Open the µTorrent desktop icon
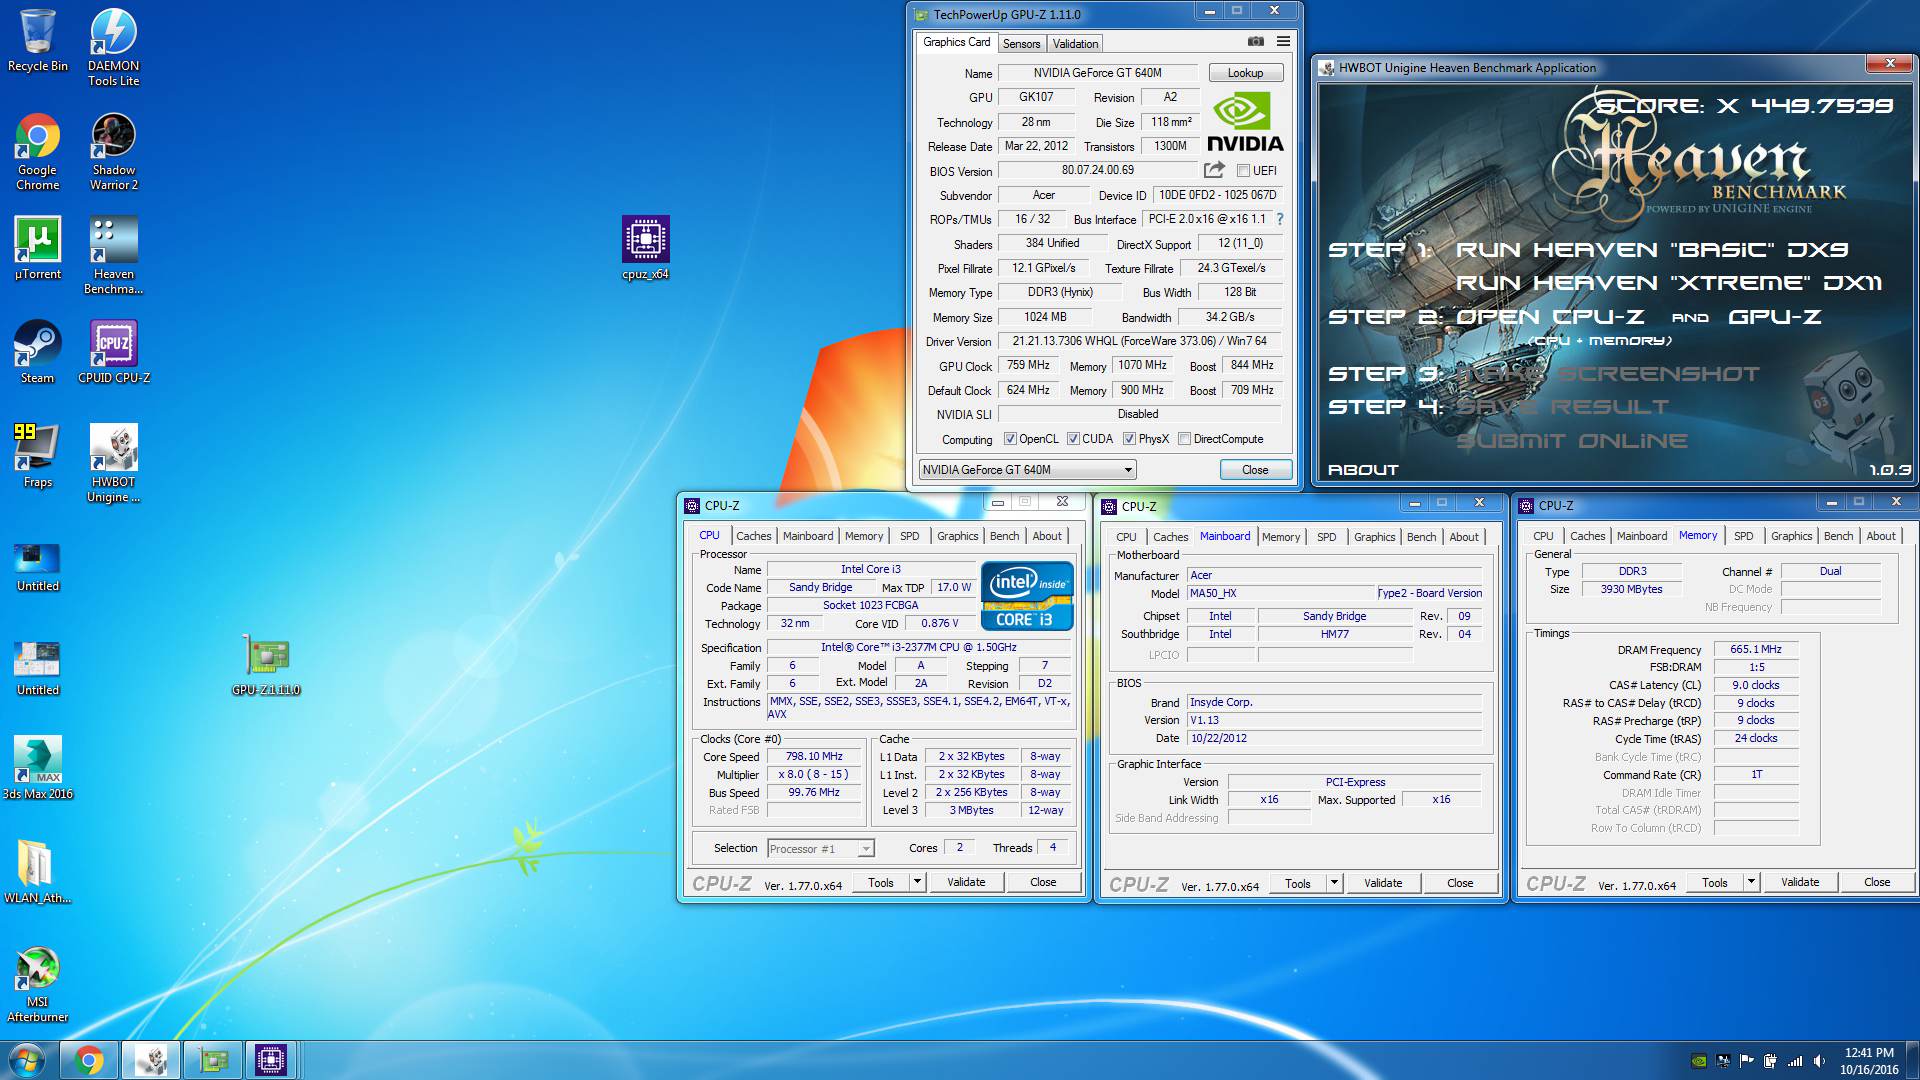This screenshot has width=1920, height=1080. [38, 247]
